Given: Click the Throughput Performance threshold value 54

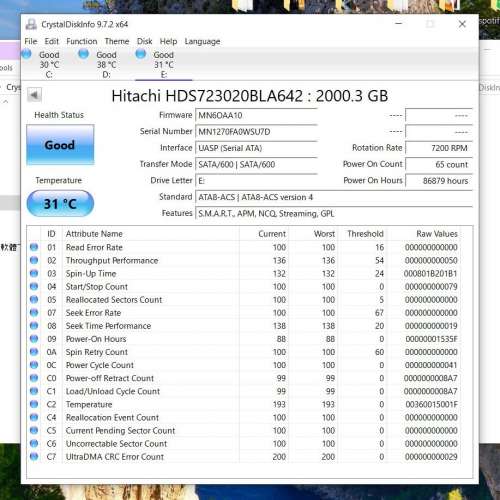Looking at the screenshot, I should click(x=379, y=261).
